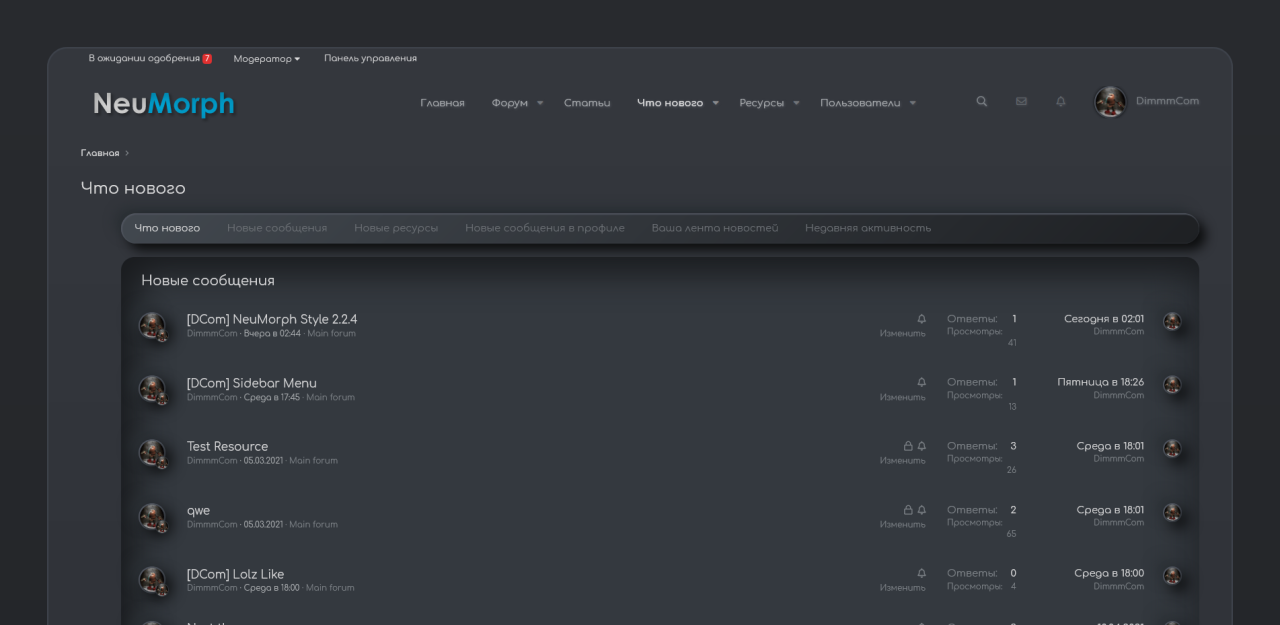The image size is (1280, 625).
Task: Click the lock icon on Test Resource thread
Action: (907, 445)
